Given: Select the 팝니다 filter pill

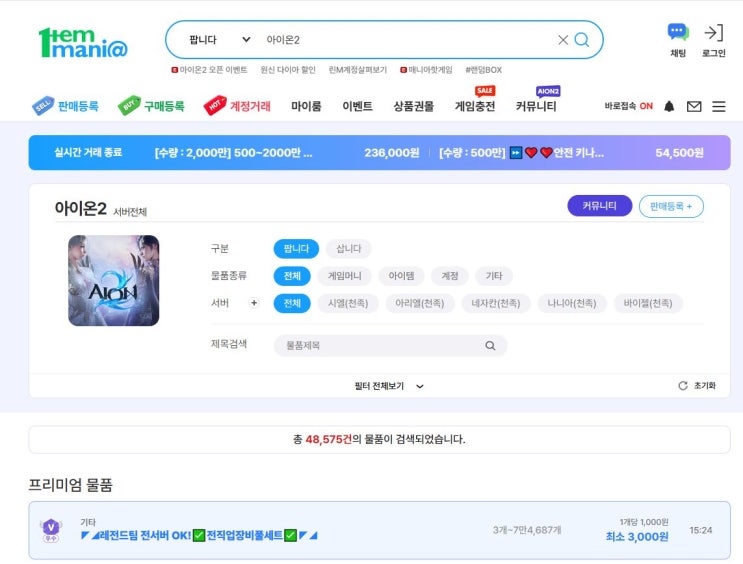Looking at the screenshot, I should point(296,249).
